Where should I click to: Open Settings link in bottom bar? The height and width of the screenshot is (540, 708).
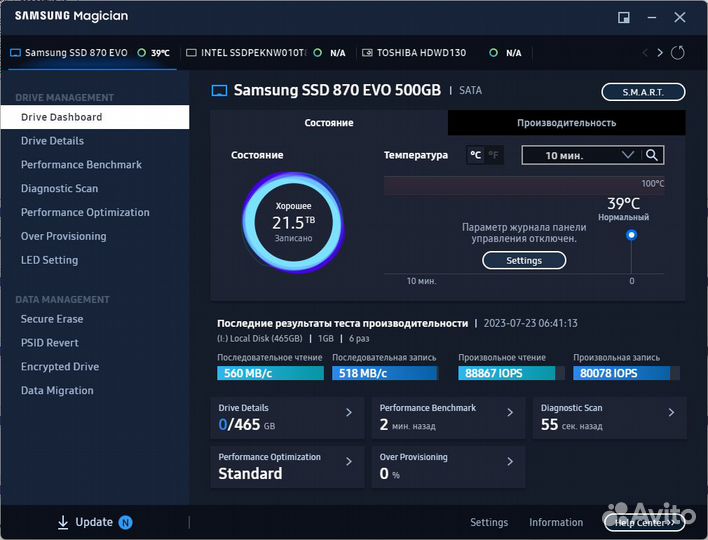489,522
